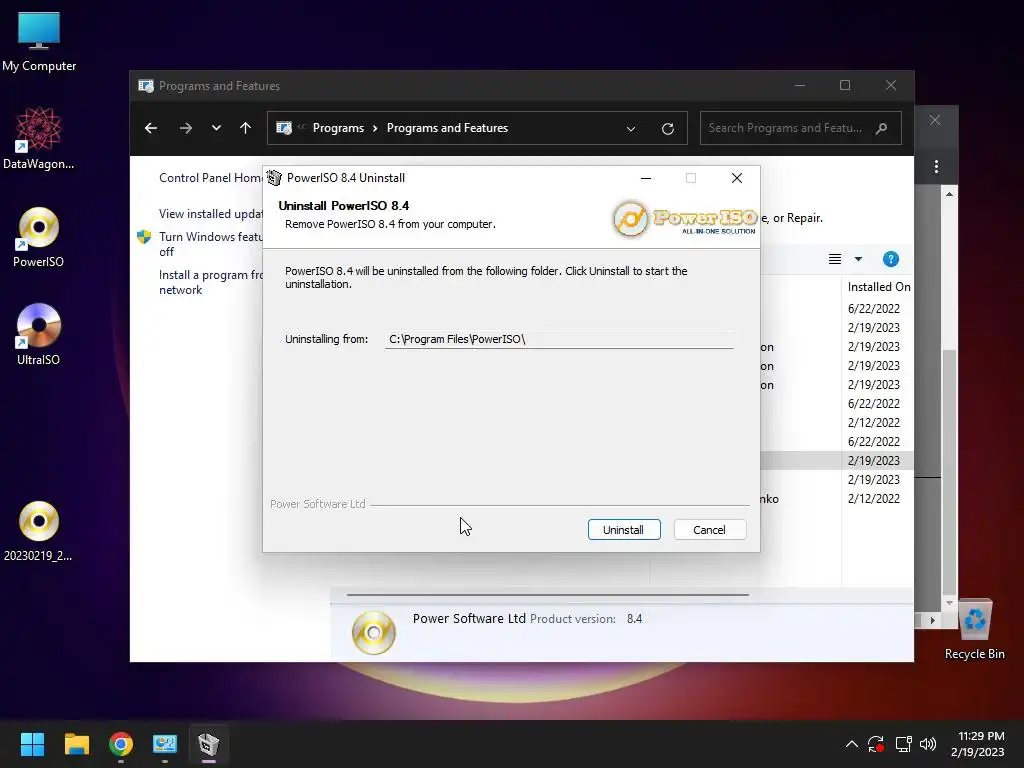Screen dimensions: 1024x768
Task: Click scroll up arrow in background window
Action: click(x=950, y=194)
